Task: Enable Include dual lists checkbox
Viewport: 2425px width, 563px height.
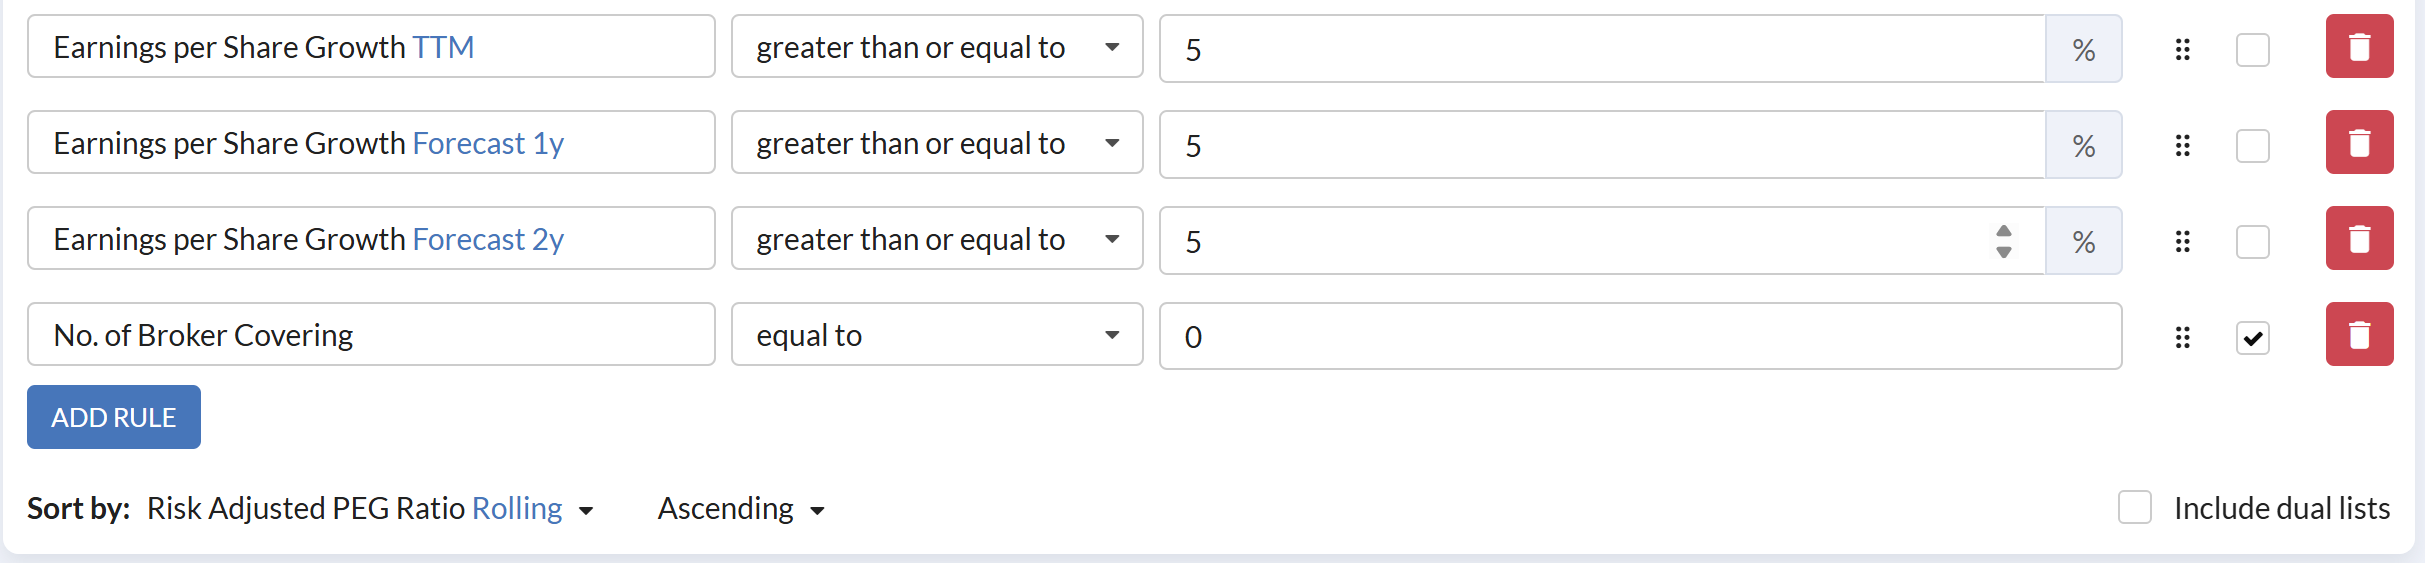Action: pyautogui.click(x=2135, y=507)
